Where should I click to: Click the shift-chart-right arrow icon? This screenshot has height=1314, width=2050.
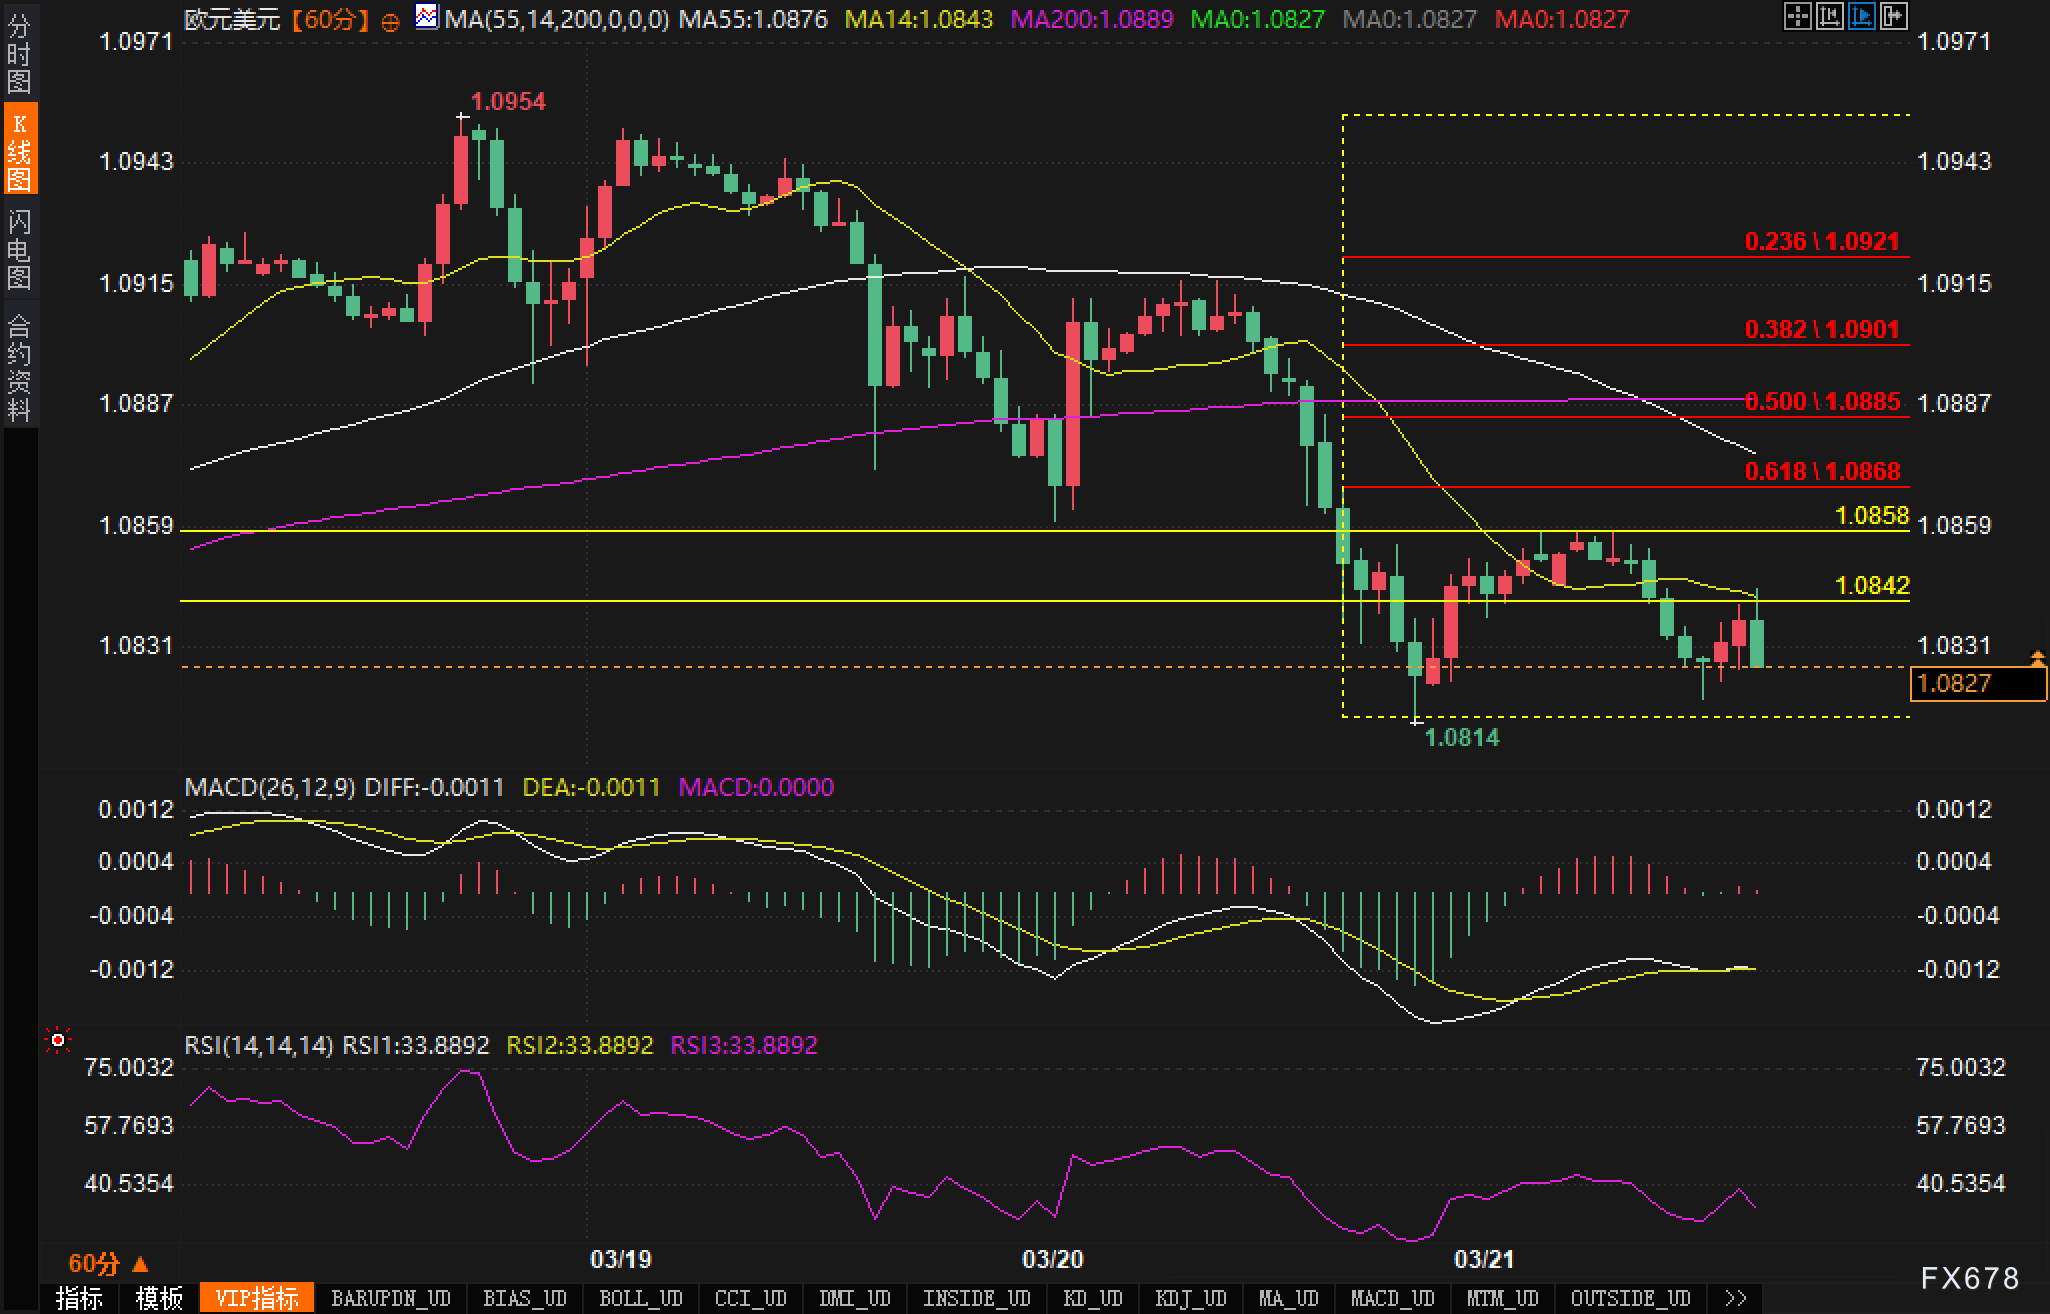click(x=1894, y=16)
